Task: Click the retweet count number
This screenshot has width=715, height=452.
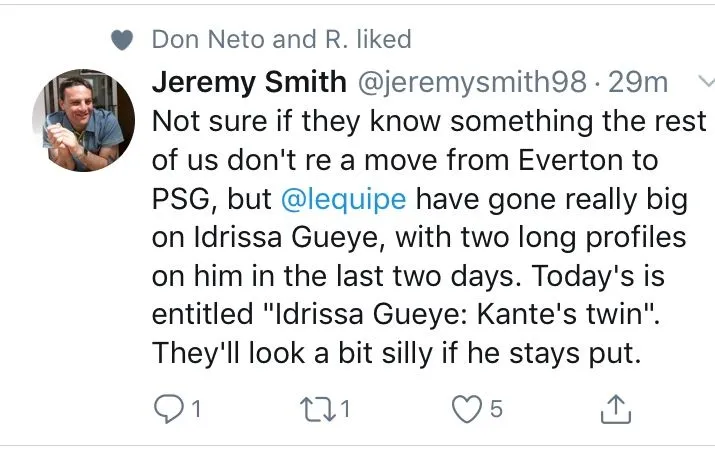Action: pyautogui.click(x=346, y=409)
